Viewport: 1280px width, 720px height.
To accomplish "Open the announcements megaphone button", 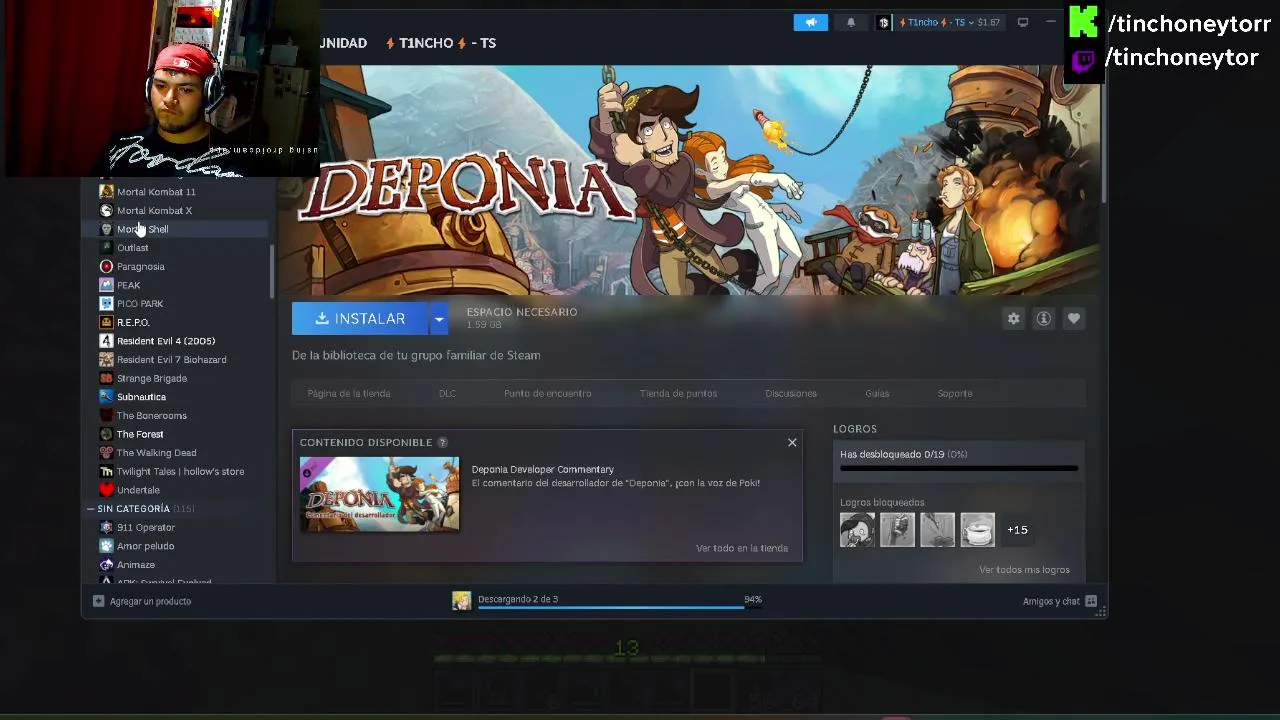I will coord(811,22).
